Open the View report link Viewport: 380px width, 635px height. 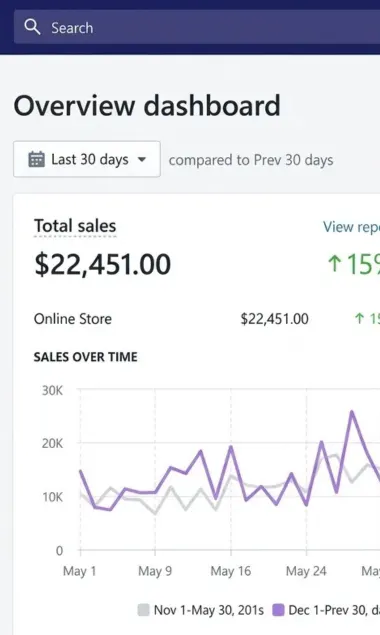click(x=351, y=227)
